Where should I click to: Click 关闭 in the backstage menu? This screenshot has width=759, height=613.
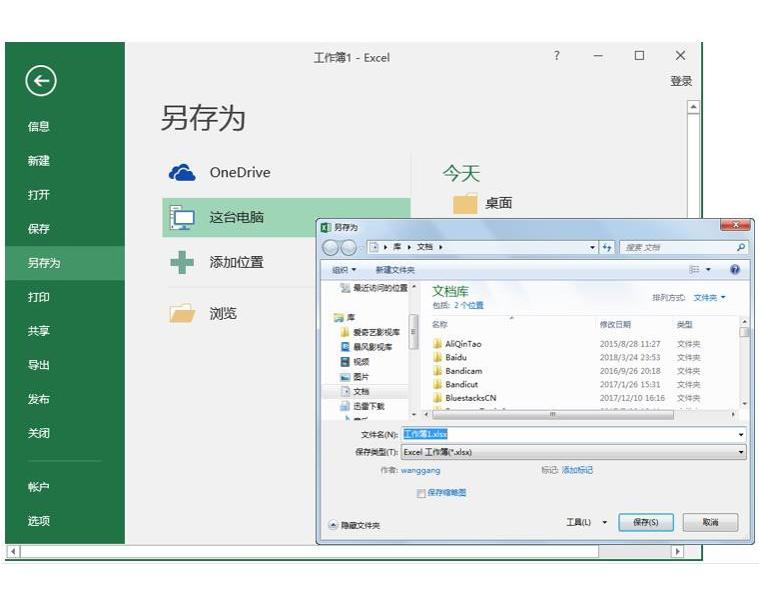(x=39, y=433)
